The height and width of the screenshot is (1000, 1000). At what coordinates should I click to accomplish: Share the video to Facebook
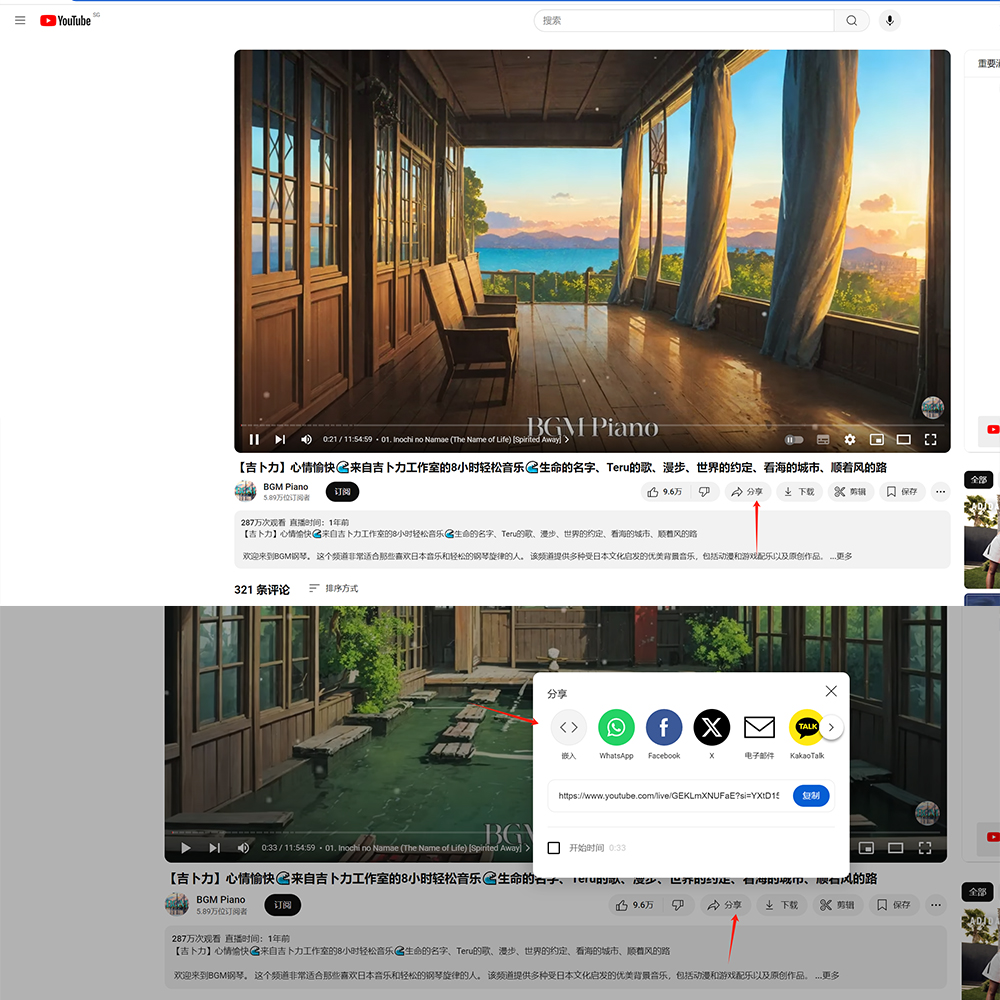(664, 735)
